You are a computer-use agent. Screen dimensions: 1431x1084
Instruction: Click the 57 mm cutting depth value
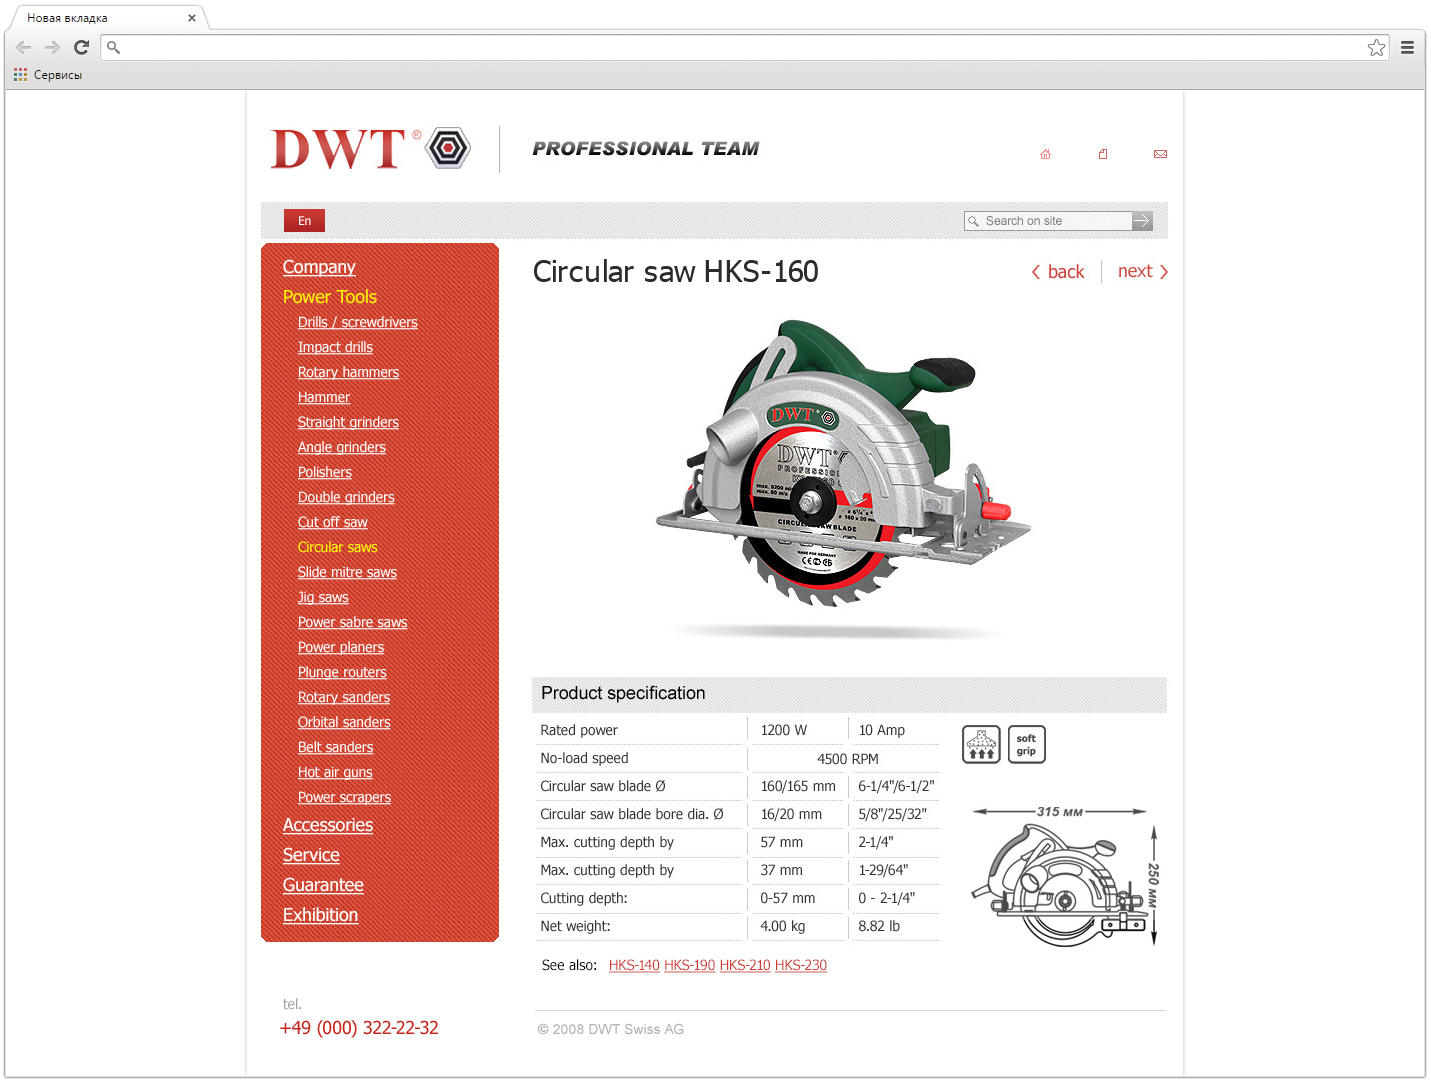click(782, 842)
